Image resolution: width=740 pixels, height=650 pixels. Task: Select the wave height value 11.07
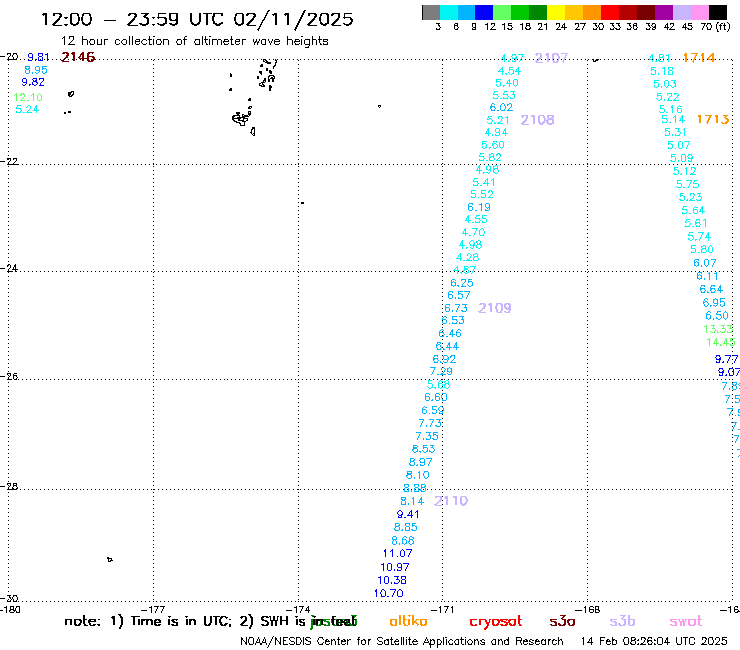(x=397, y=553)
